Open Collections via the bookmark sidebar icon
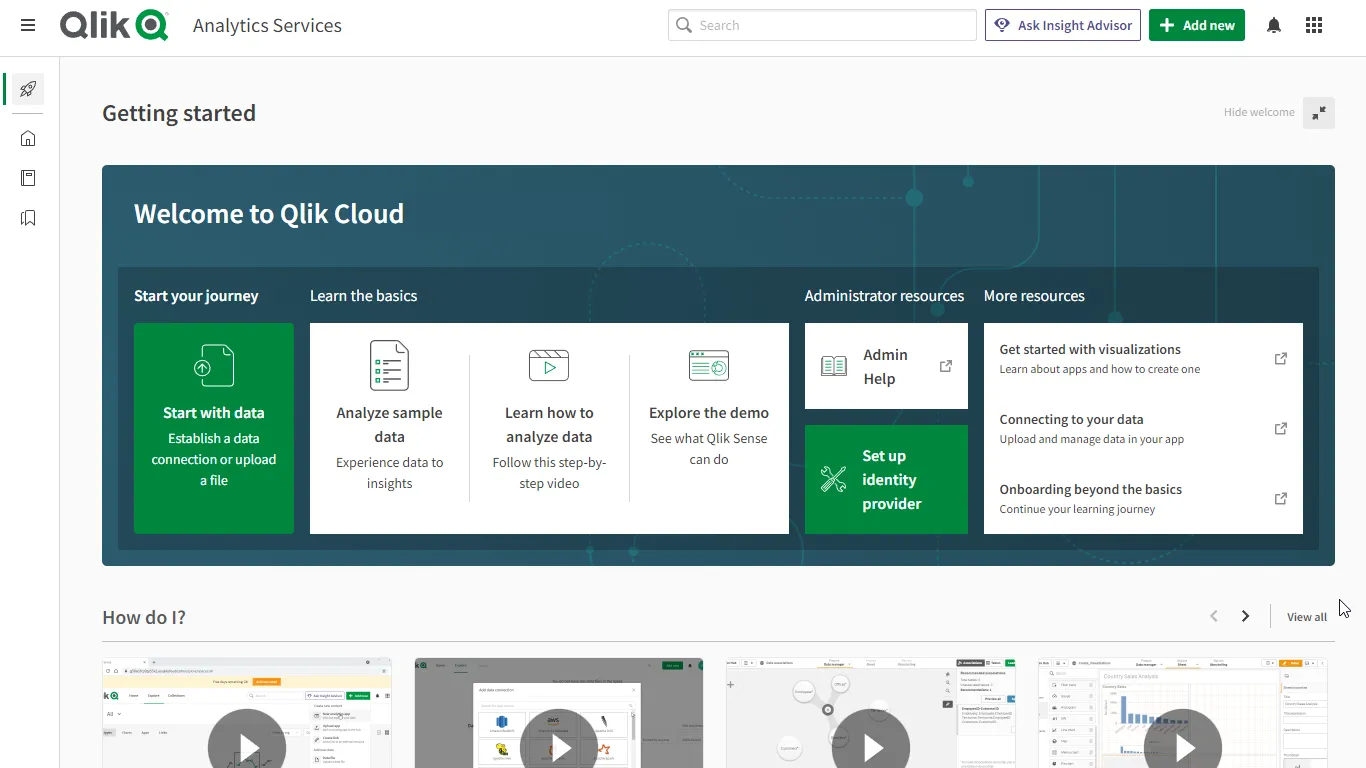Viewport: 1366px width, 768px height. [27, 217]
